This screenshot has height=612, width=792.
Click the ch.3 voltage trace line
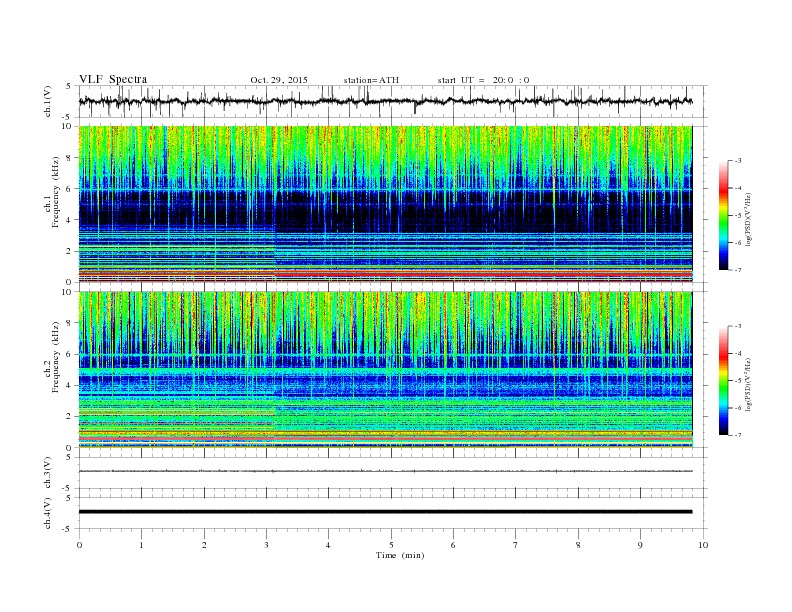coord(385,471)
